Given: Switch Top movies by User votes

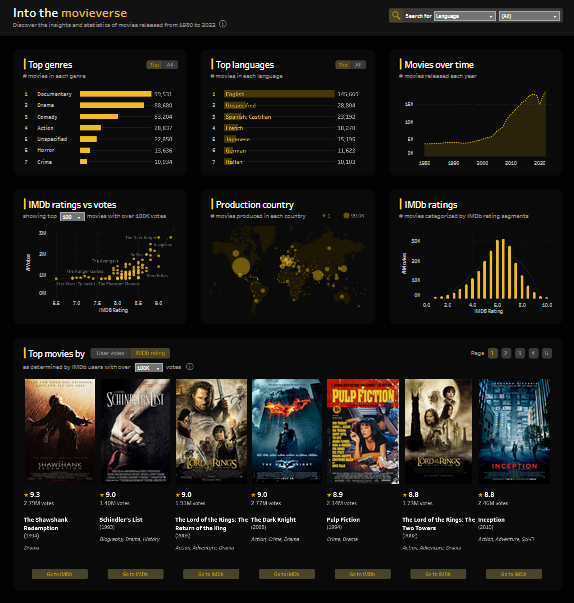Looking at the screenshot, I should tap(110, 353).
